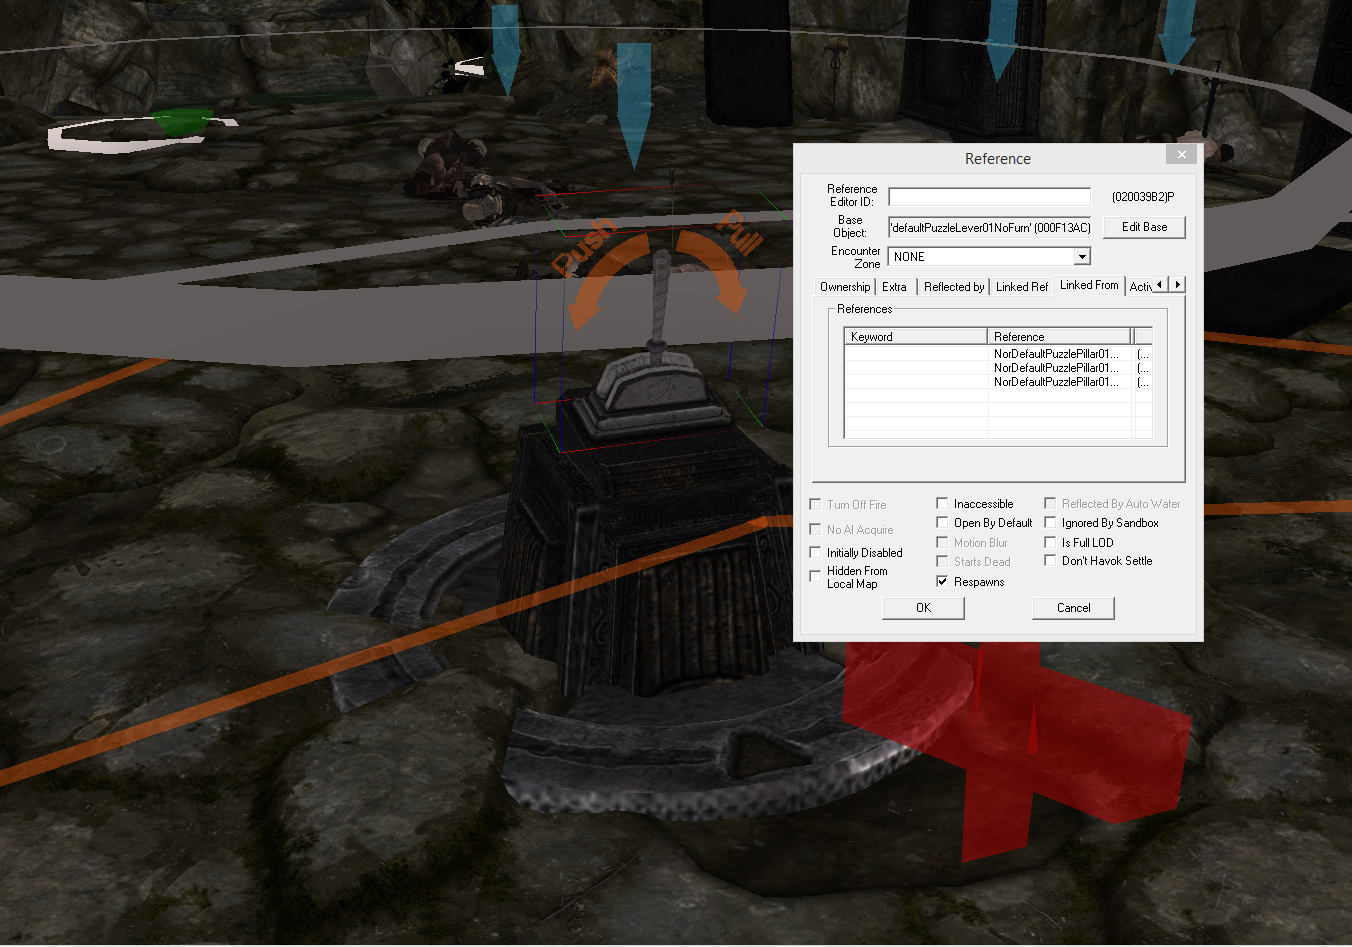Switch to the Reflected by tab

point(954,287)
